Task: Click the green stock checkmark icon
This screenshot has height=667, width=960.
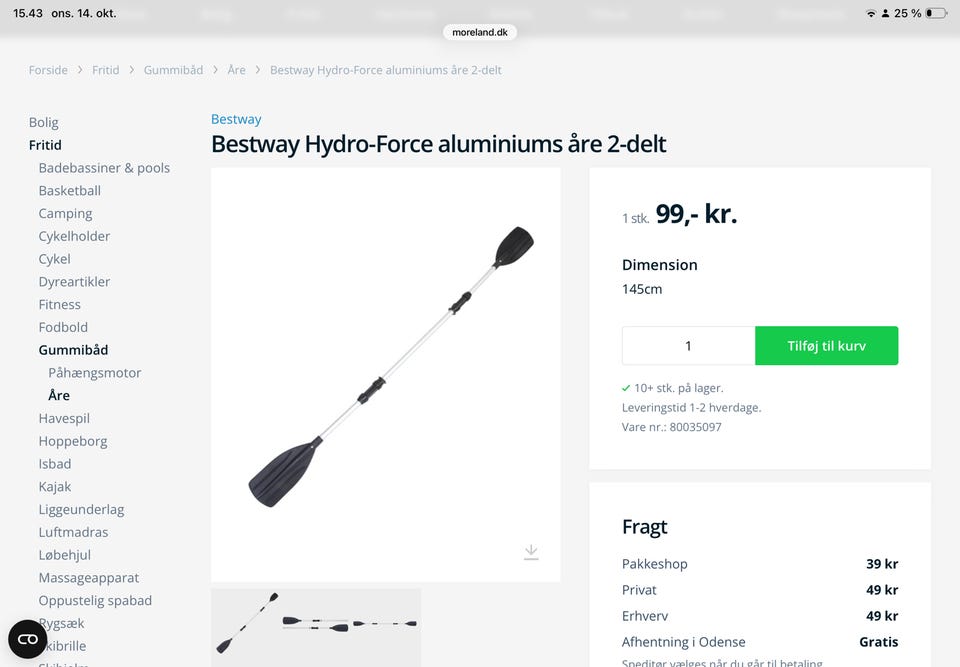Action: click(626, 388)
